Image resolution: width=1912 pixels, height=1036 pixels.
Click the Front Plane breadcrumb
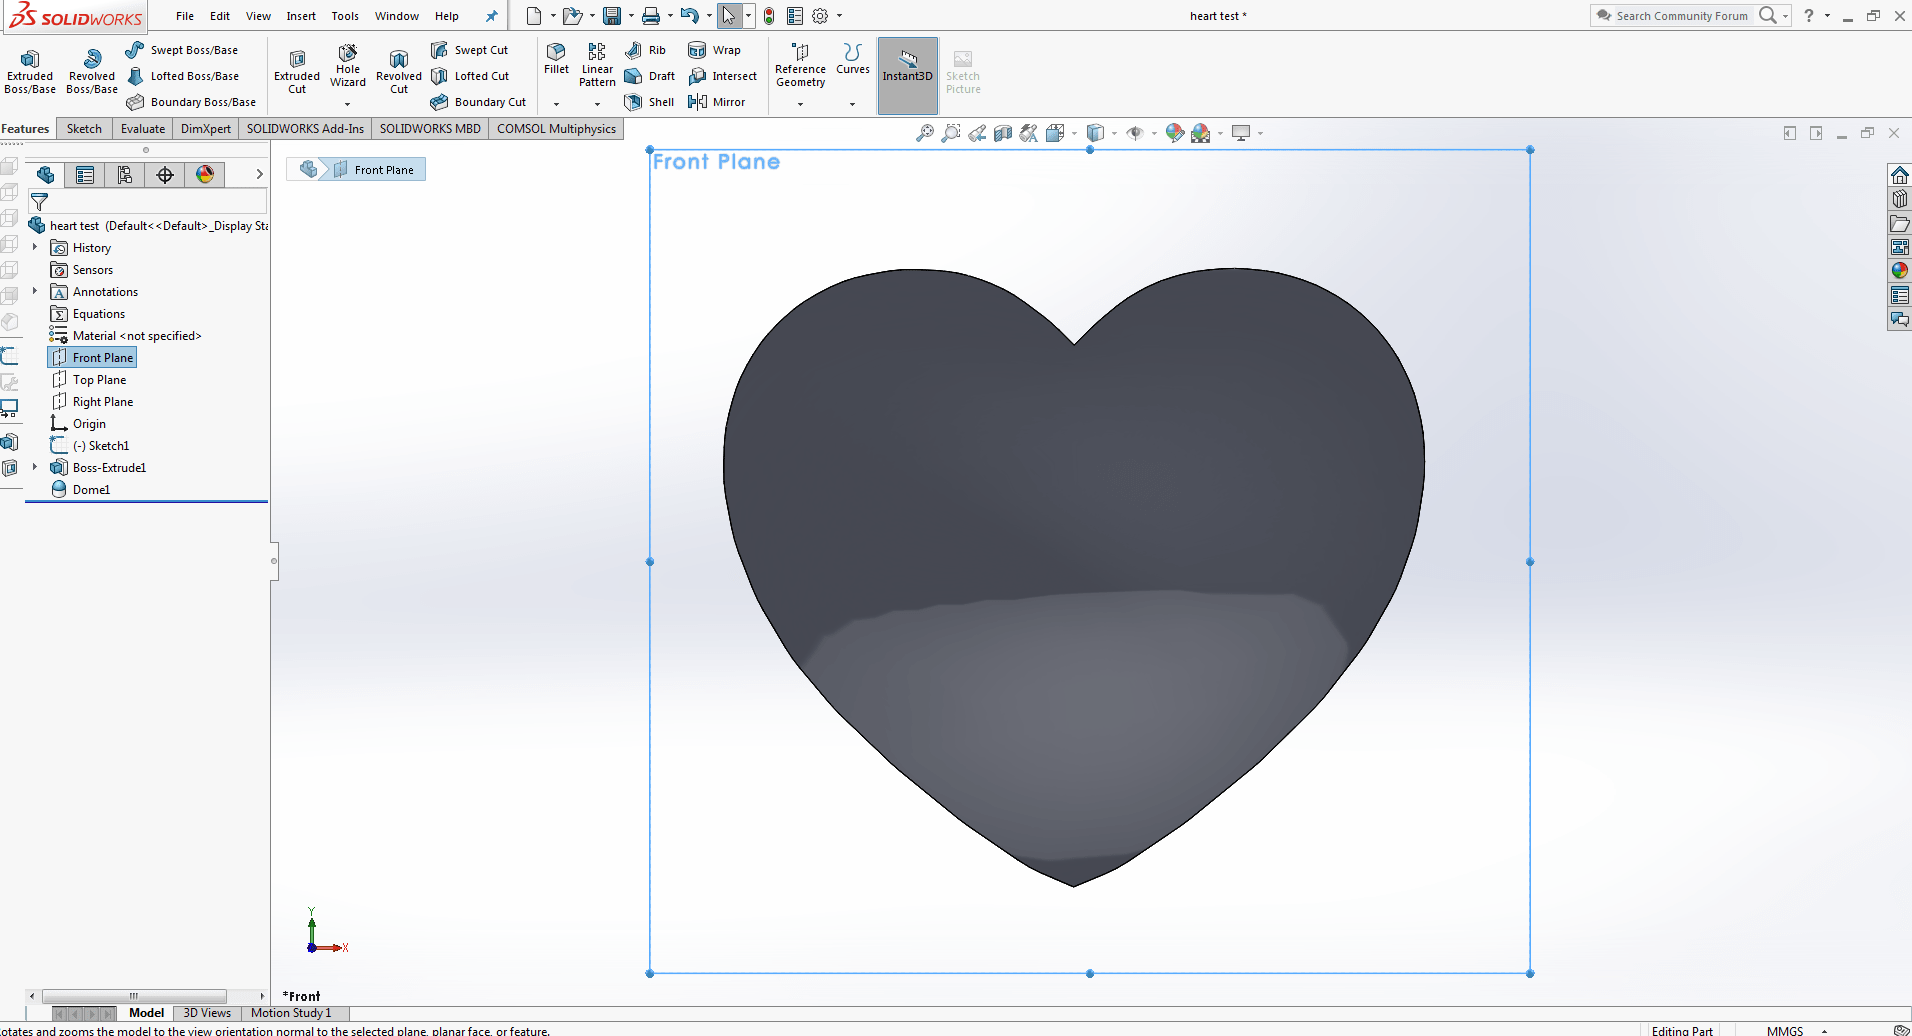pos(373,170)
